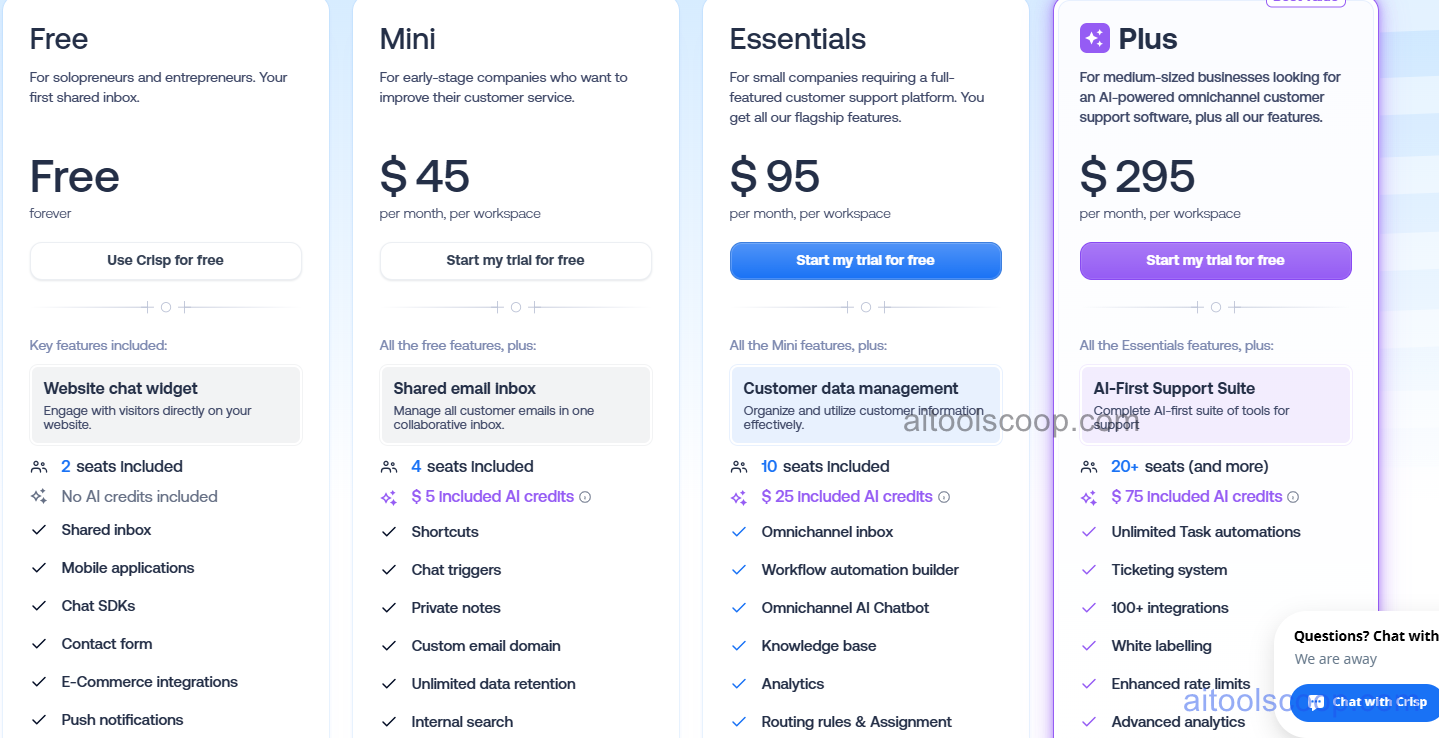Click the checkmark next to "Omnichannel AI Chatbot"

coord(739,607)
